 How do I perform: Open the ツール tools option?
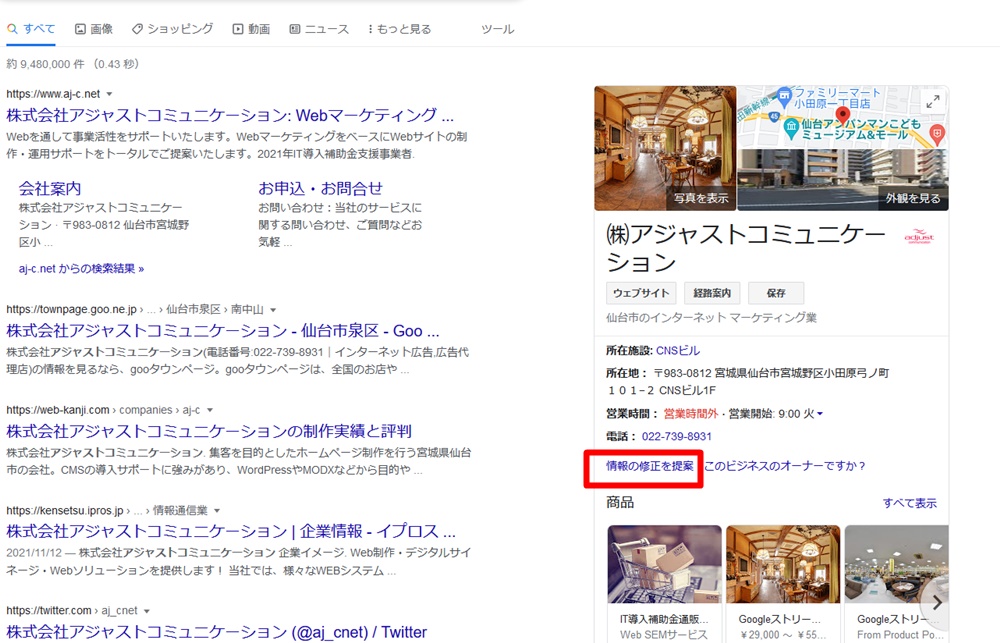497,29
